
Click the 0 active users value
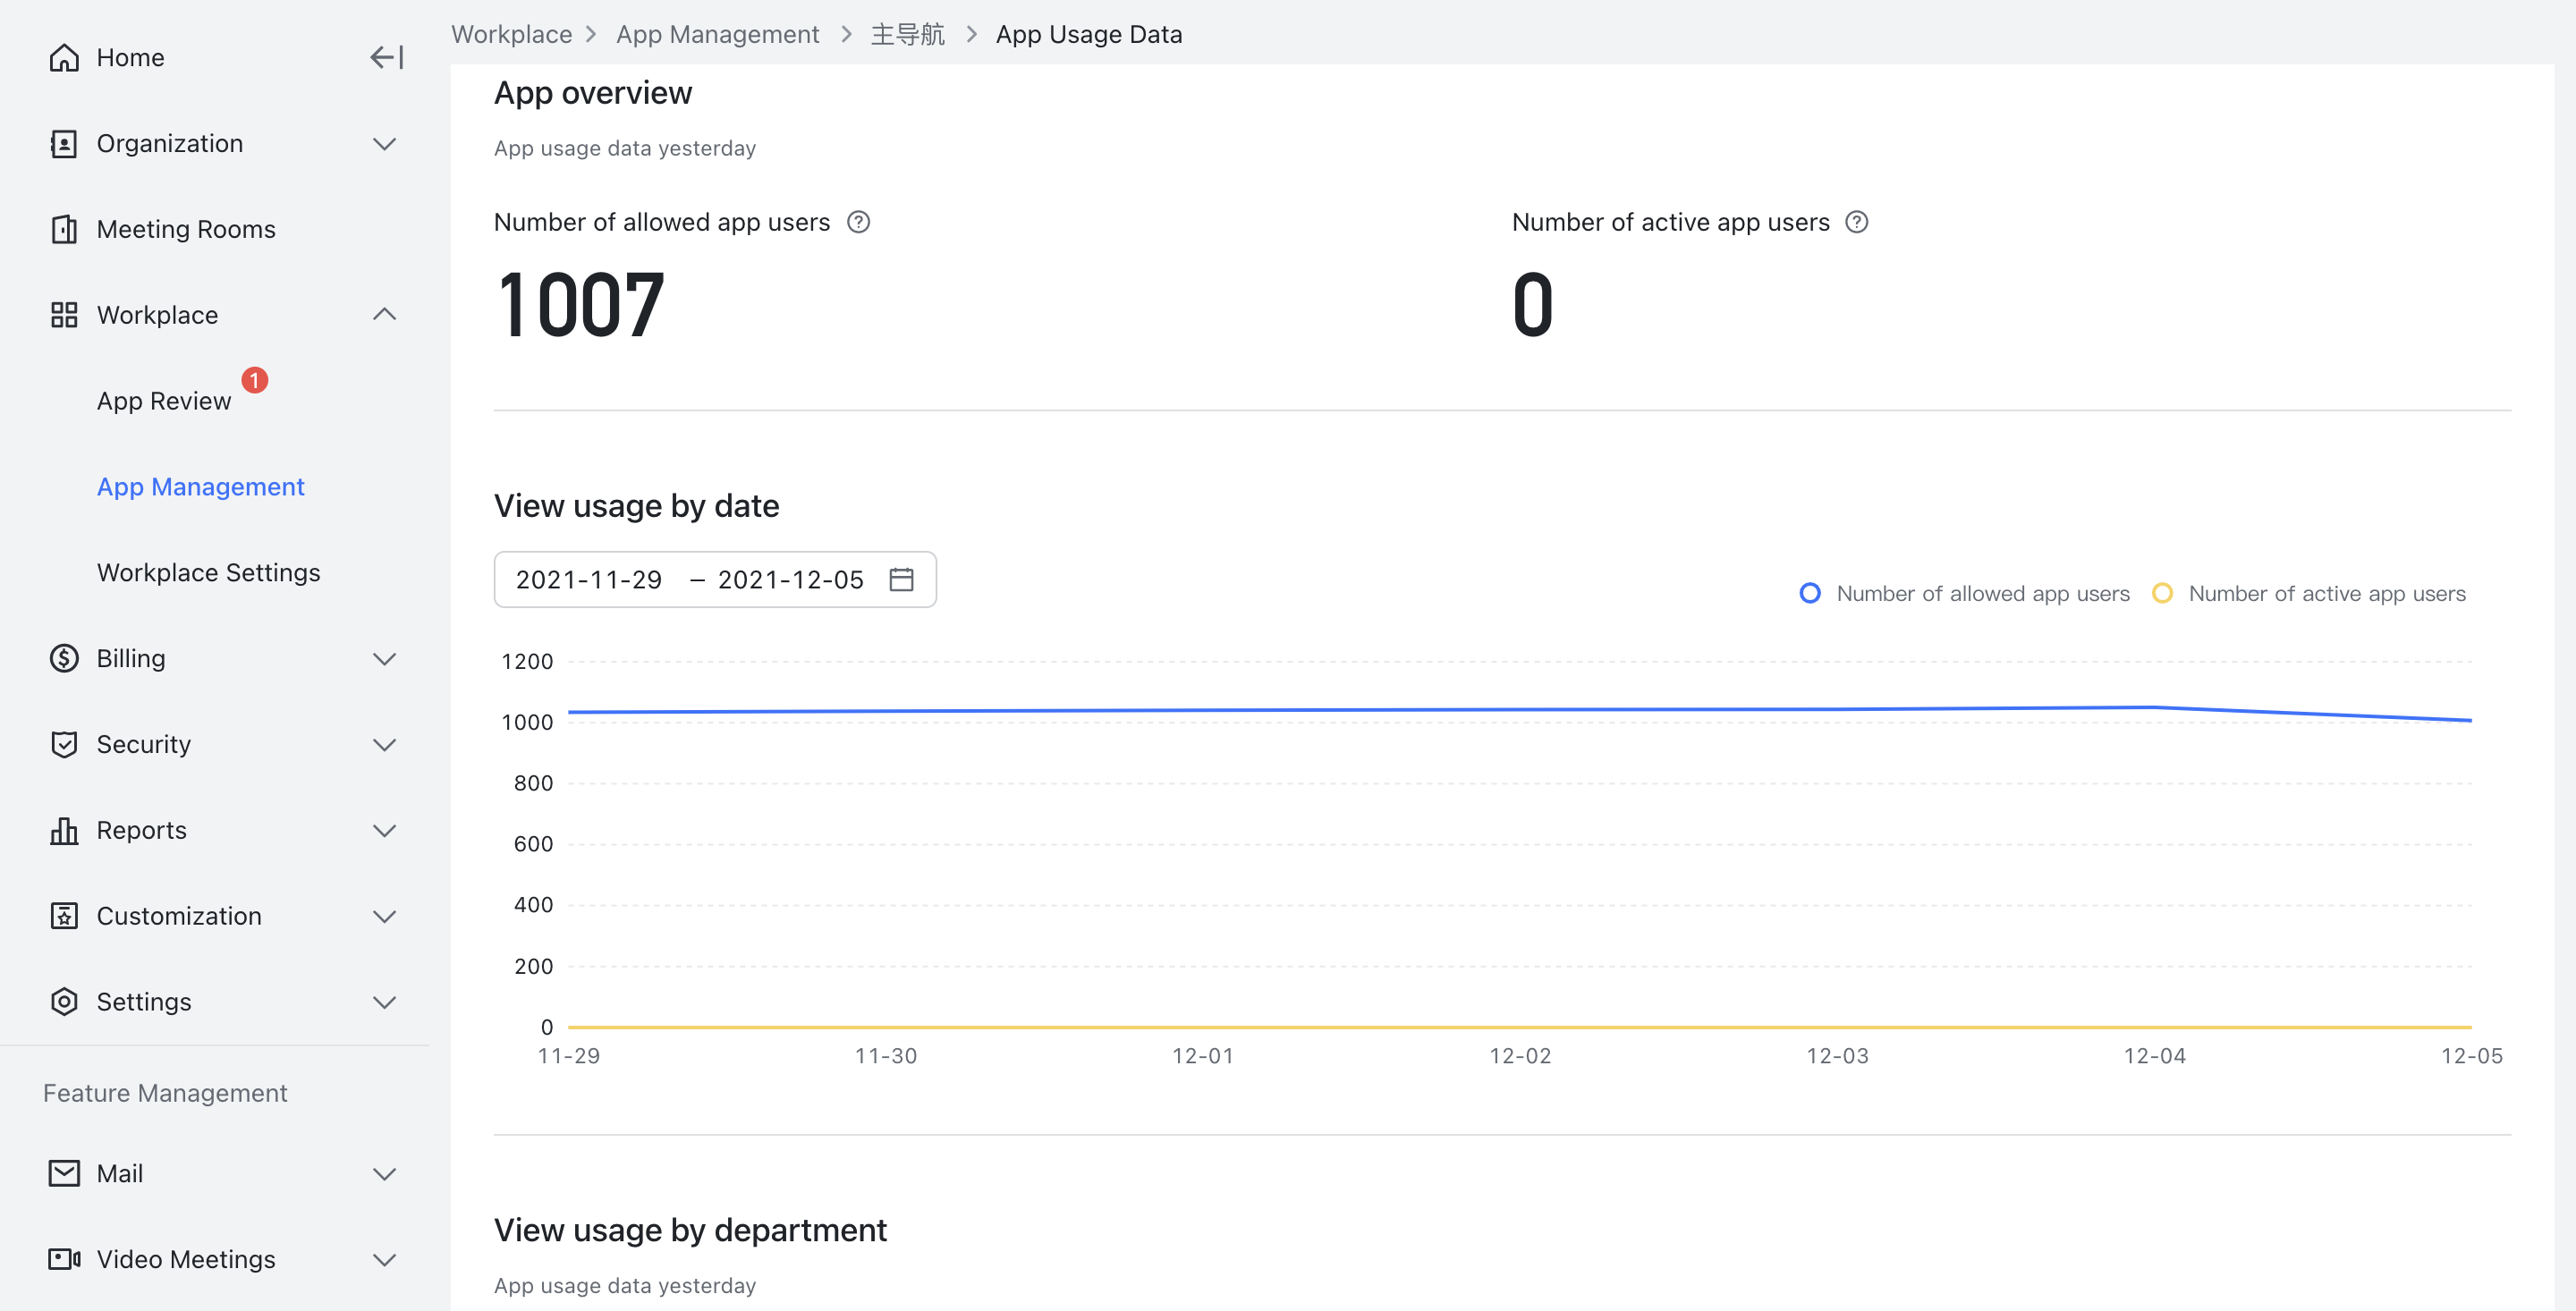1532,304
